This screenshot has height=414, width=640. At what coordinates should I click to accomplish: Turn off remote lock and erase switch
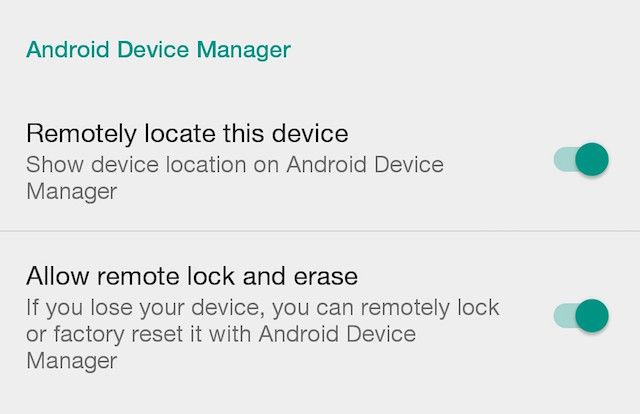pos(581,315)
